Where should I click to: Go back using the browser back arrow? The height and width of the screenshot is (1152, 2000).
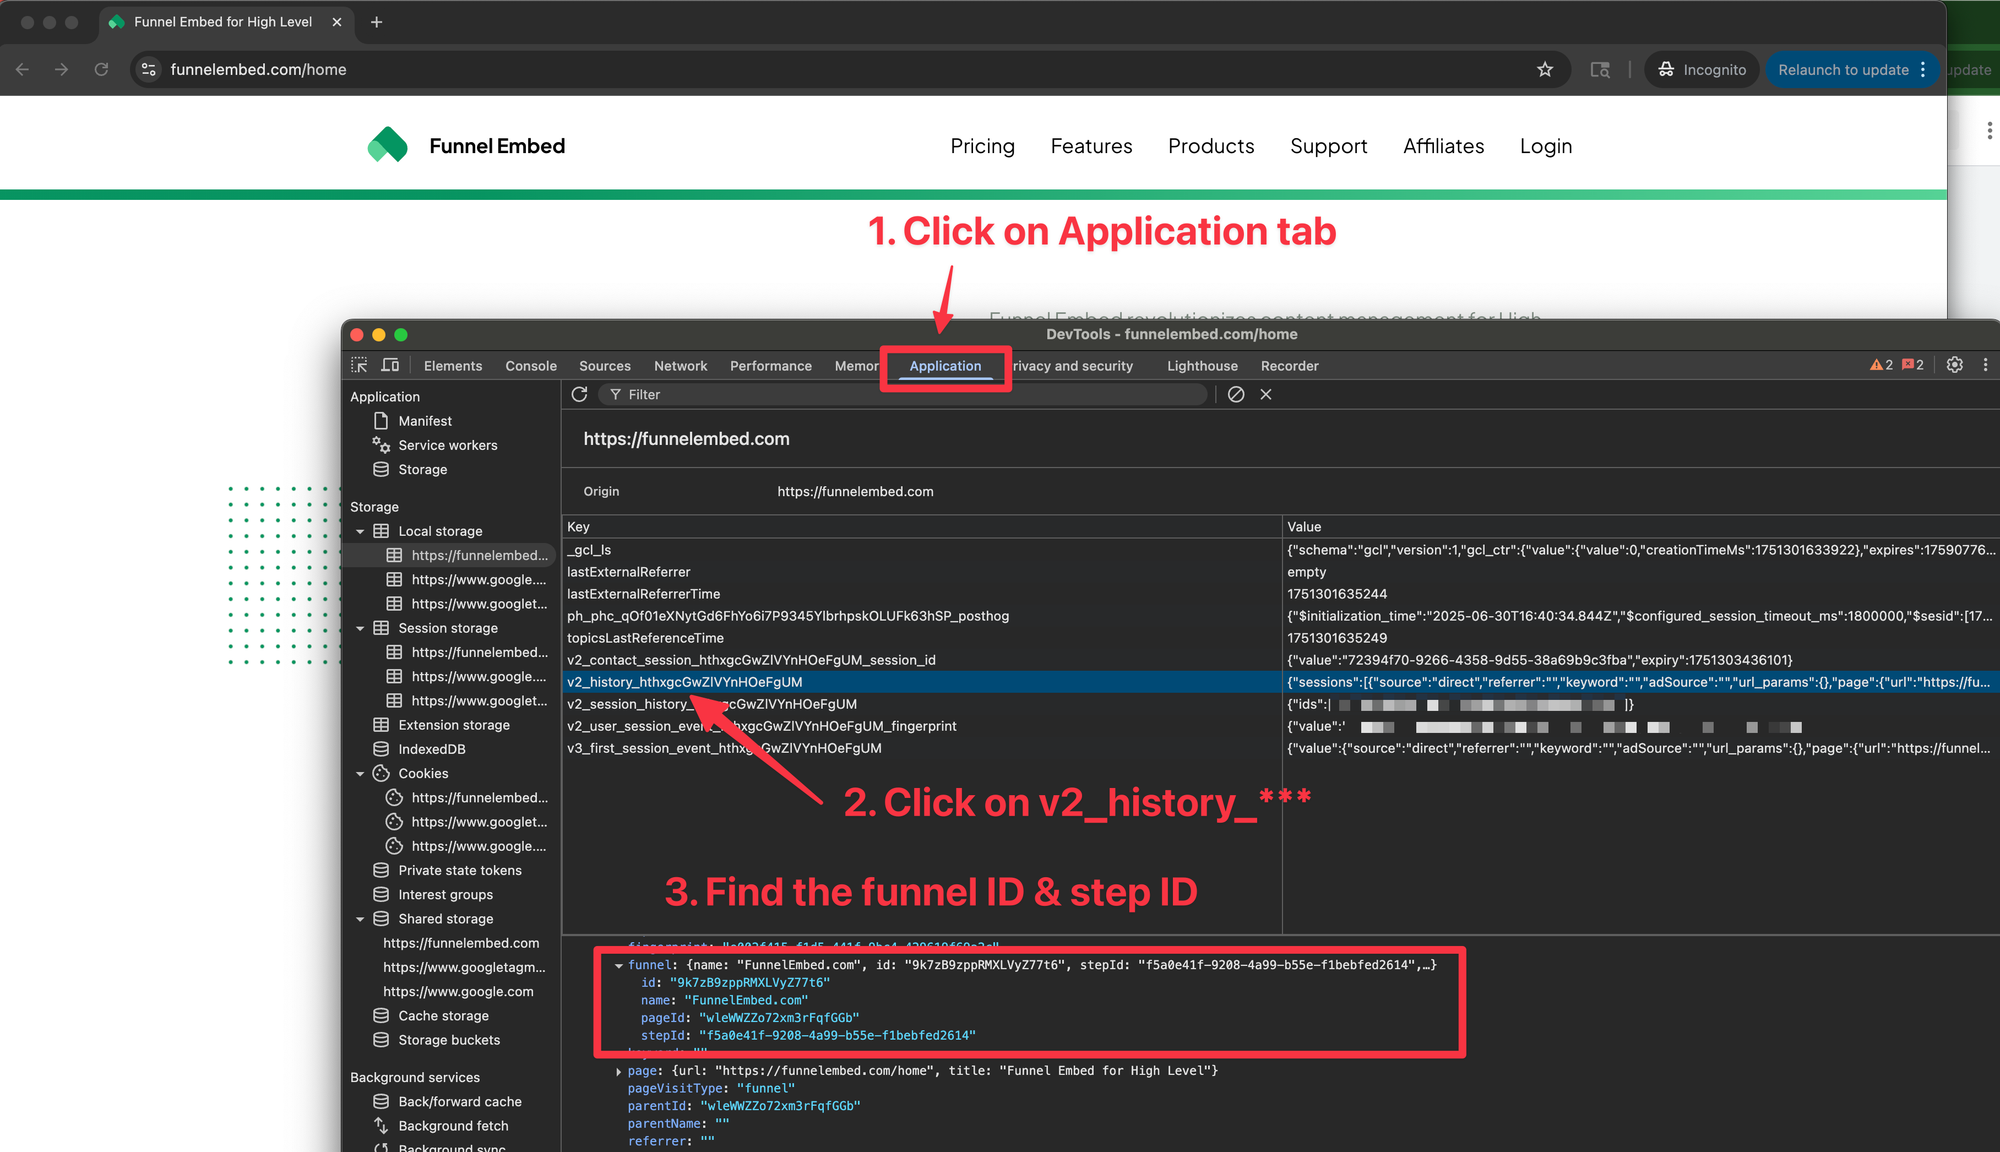point(22,69)
